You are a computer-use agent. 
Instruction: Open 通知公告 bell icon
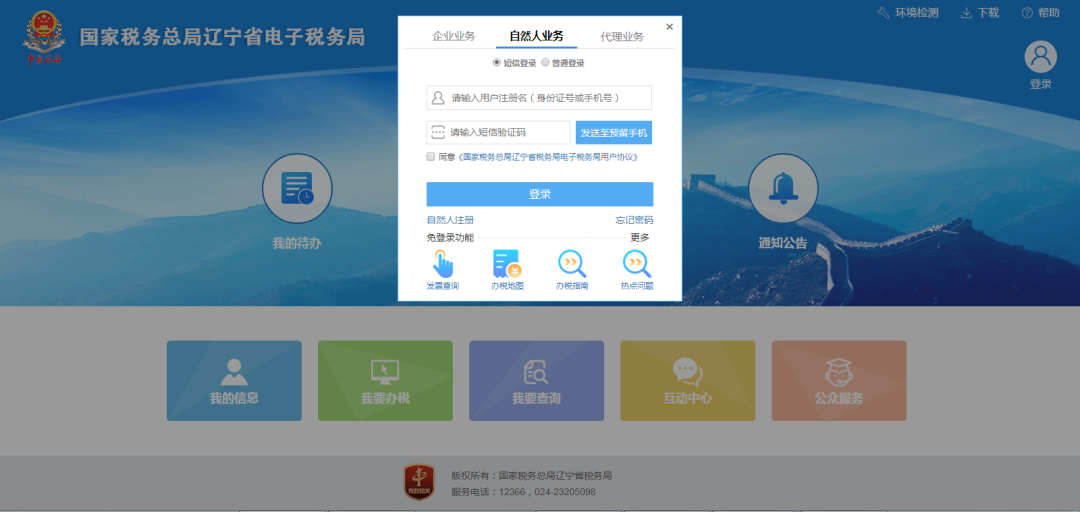point(783,188)
